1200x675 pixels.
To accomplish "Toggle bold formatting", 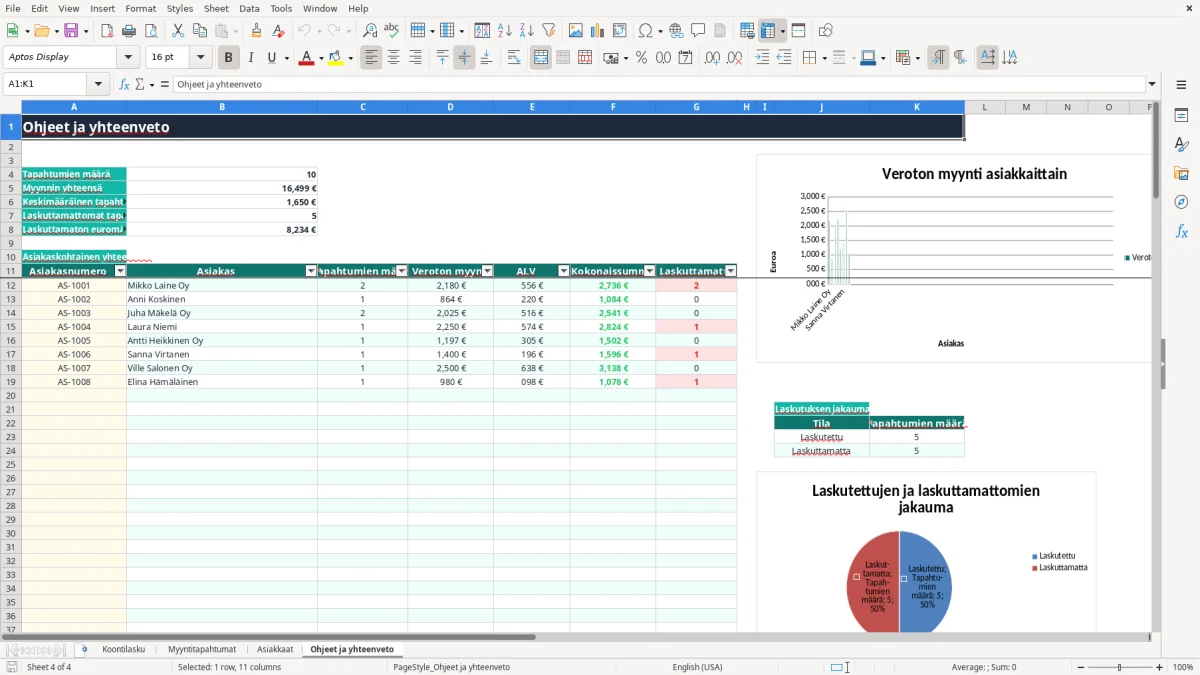I will click(x=228, y=58).
